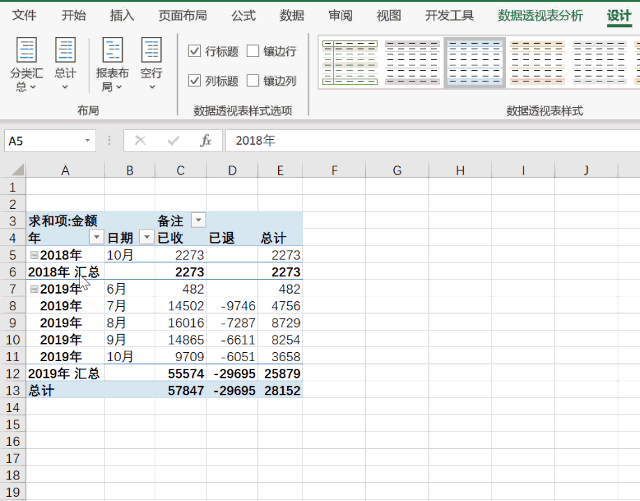Select column C header
Image resolution: width=640 pixels, height=501 pixels.
181,170
